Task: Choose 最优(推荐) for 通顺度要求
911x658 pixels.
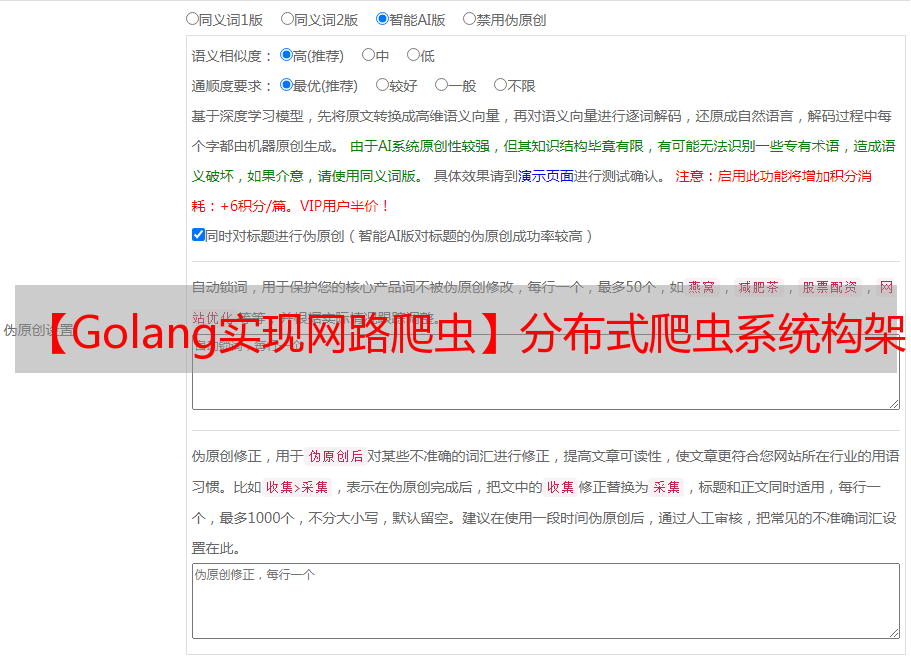Action: point(286,85)
